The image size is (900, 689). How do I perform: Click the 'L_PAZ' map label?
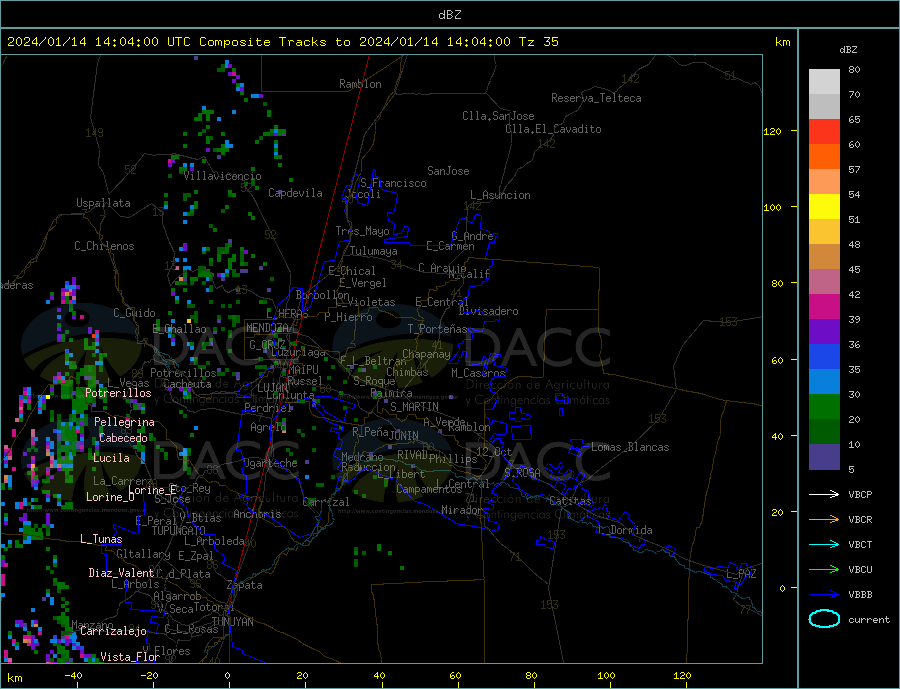[741, 574]
